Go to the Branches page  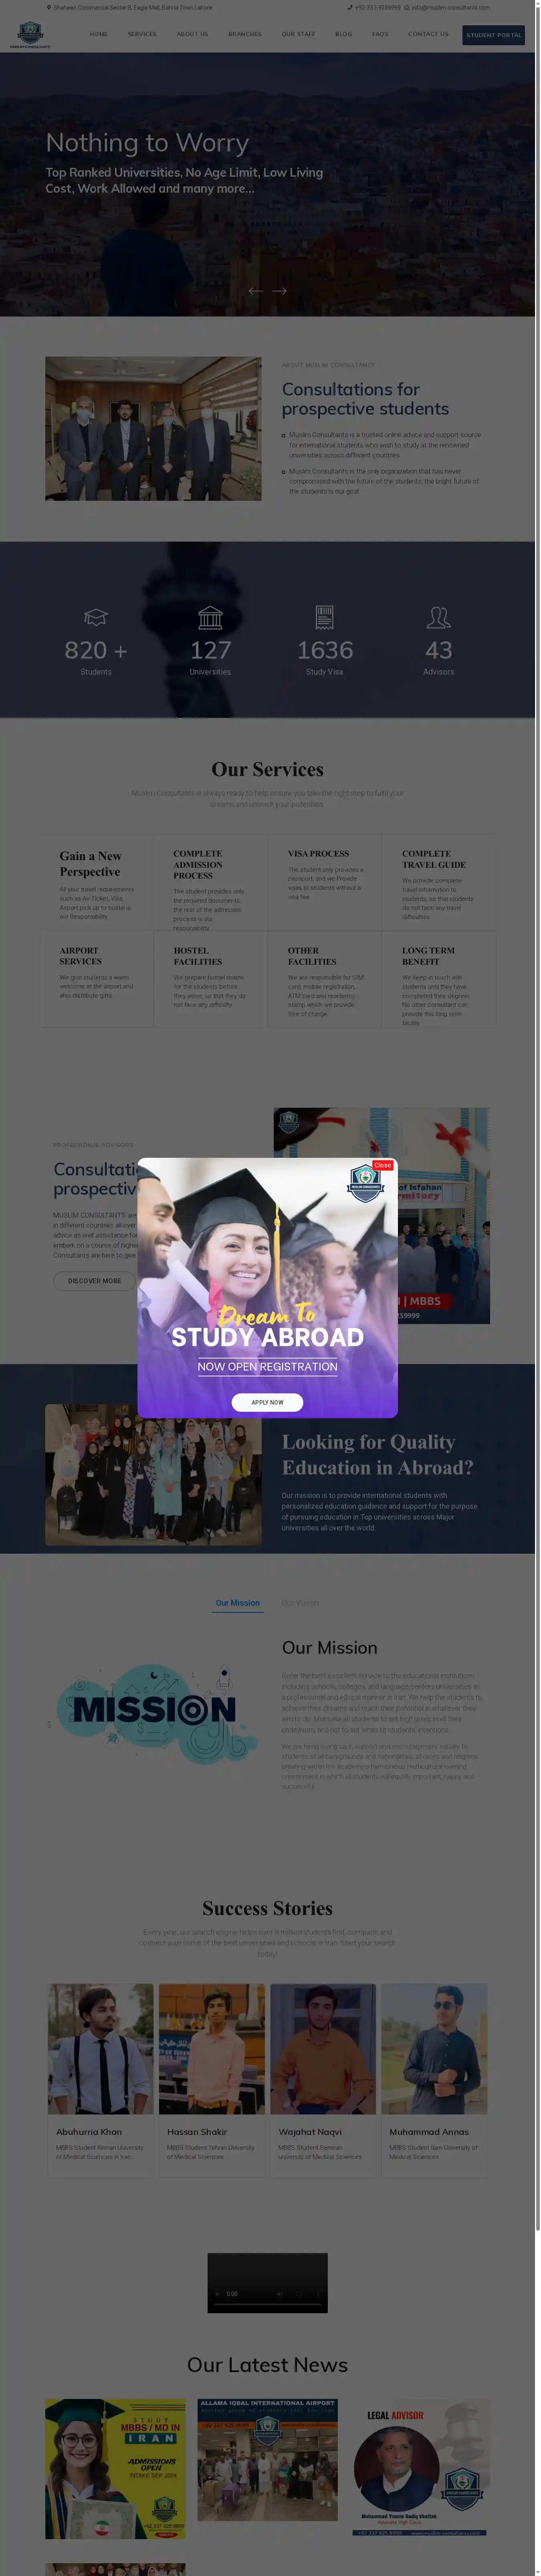pyautogui.click(x=244, y=34)
